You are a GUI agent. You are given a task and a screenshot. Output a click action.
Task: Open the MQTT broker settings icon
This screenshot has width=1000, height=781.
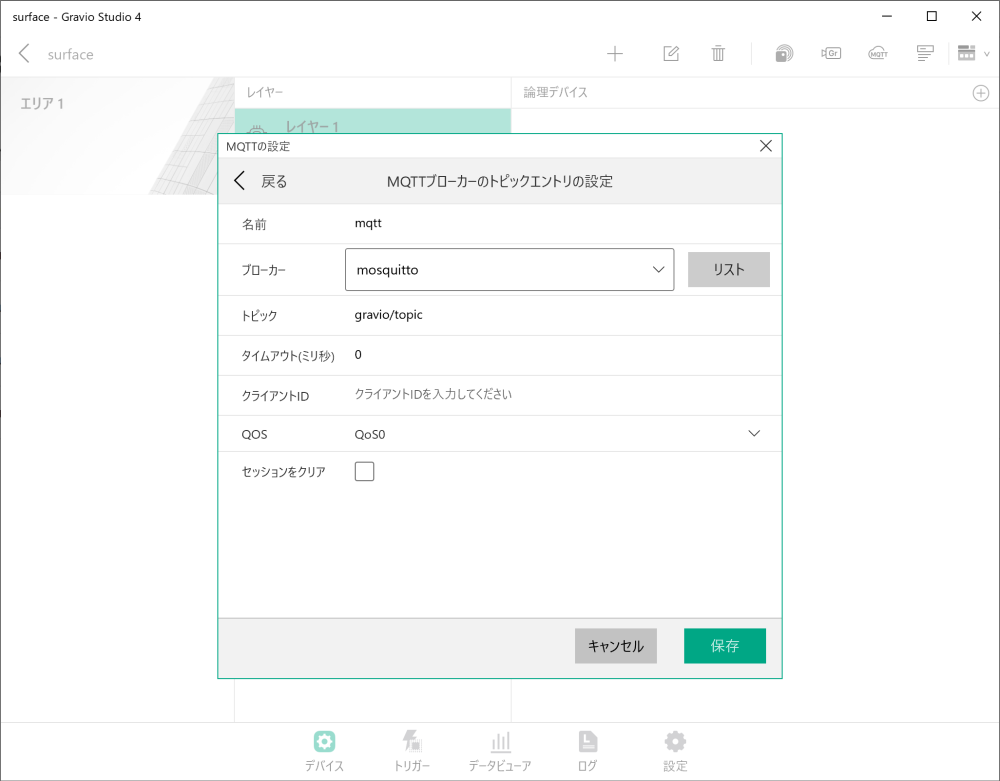[878, 52]
